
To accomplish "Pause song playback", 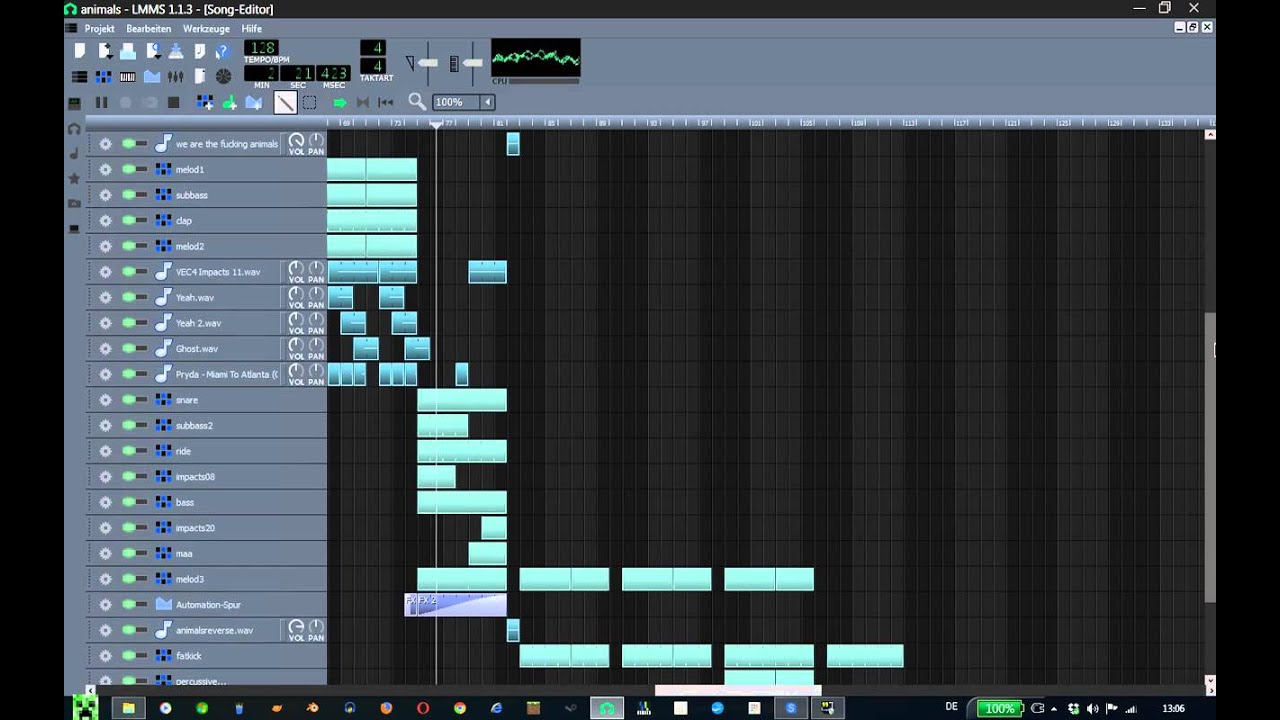I will (101, 102).
